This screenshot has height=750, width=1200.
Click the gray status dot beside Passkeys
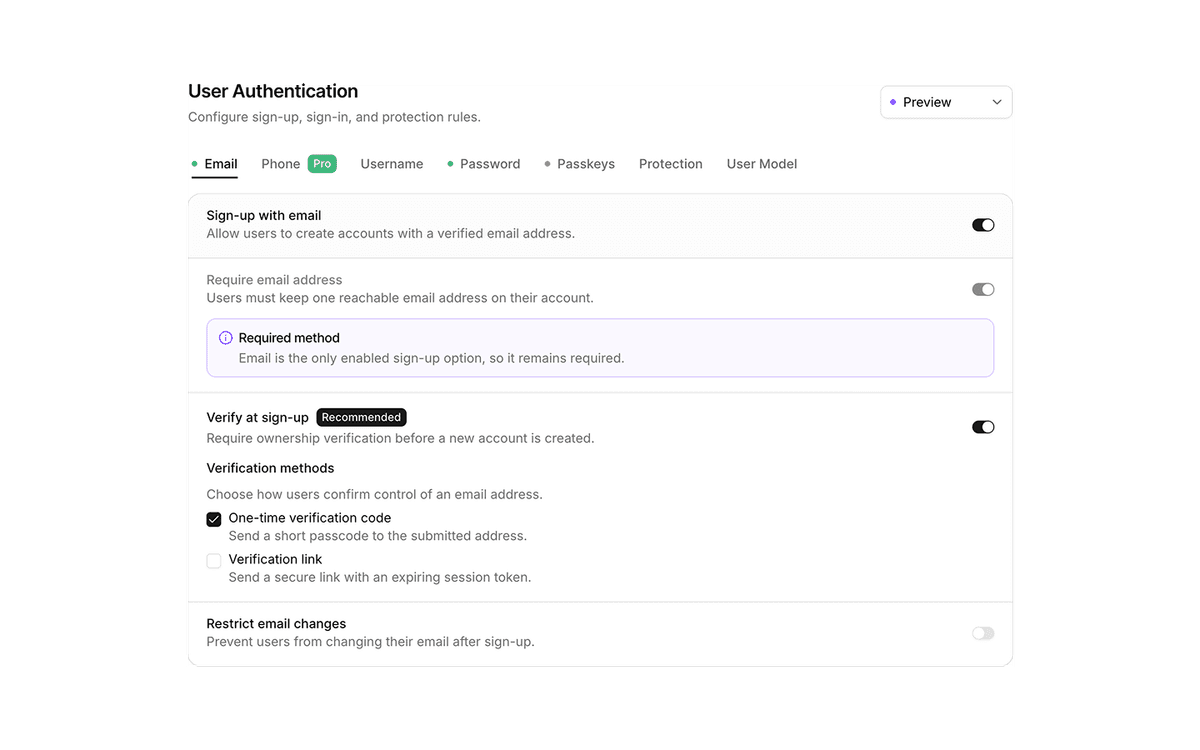[547, 164]
